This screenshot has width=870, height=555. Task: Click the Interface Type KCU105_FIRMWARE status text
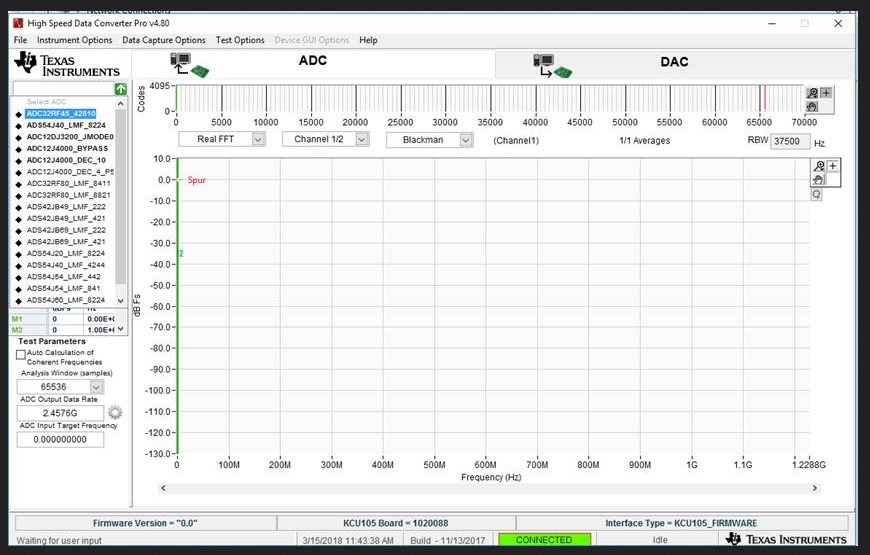pos(681,523)
